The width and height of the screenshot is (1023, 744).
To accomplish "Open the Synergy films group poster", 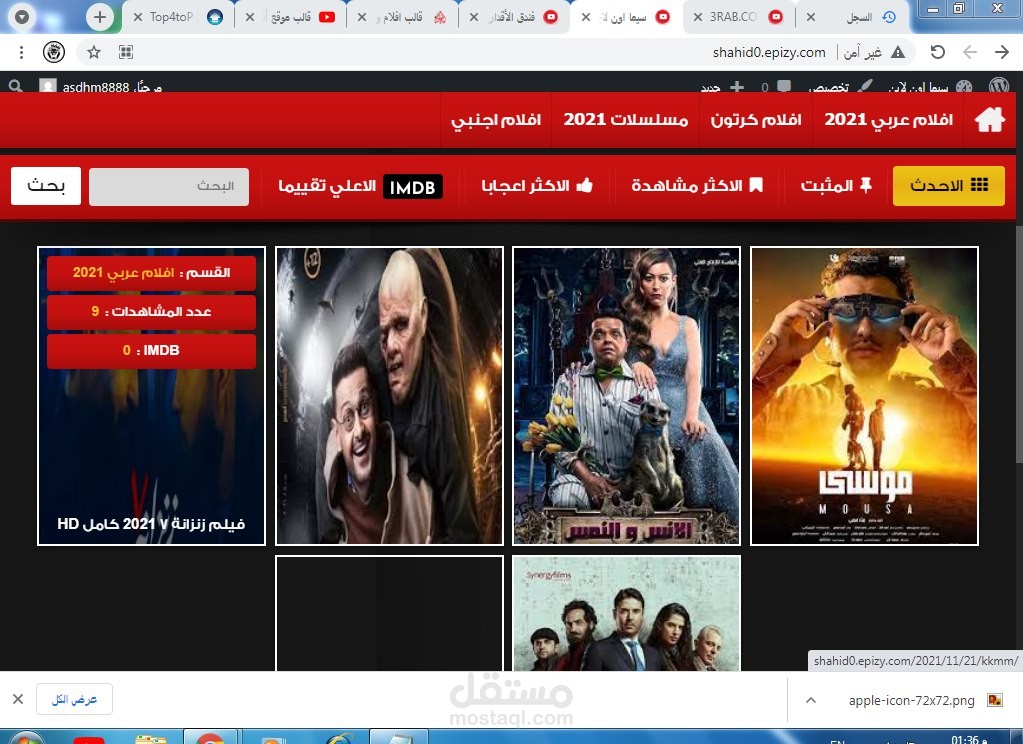I will 626,613.
